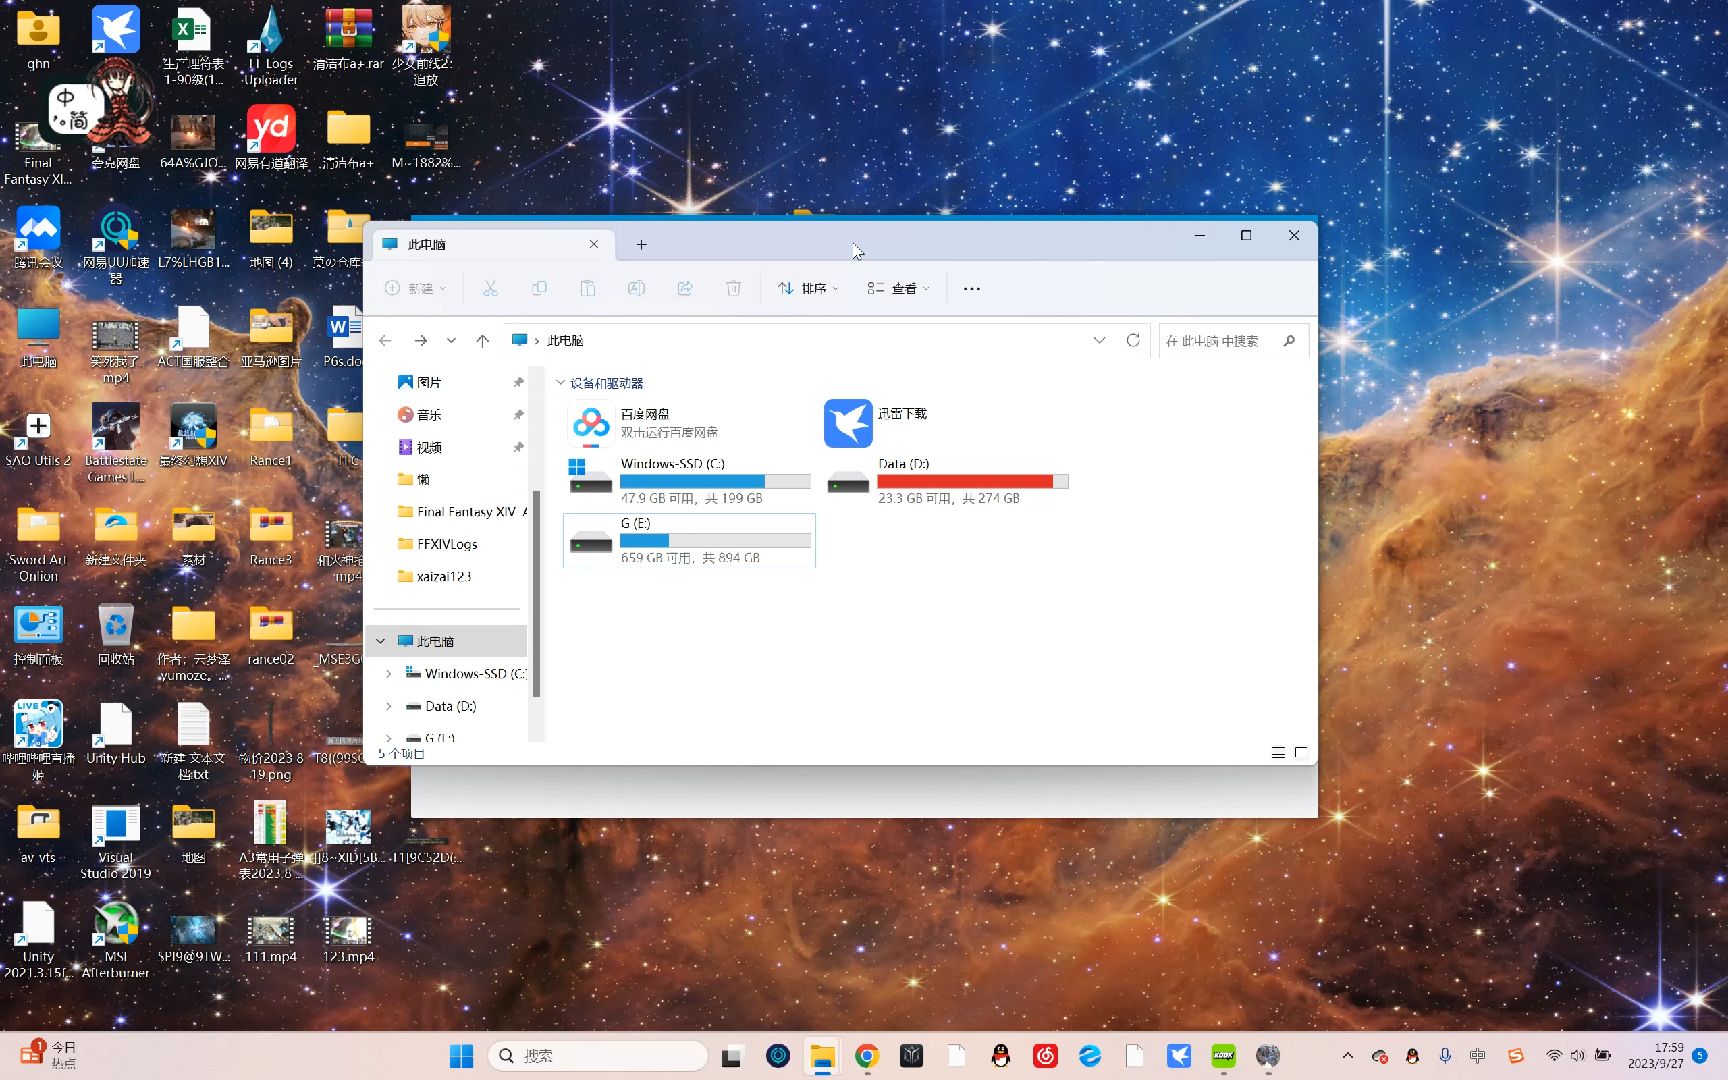The width and height of the screenshot is (1728, 1080).
Task: Select the Youdao translate yd desktop icon
Action: pos(271,138)
